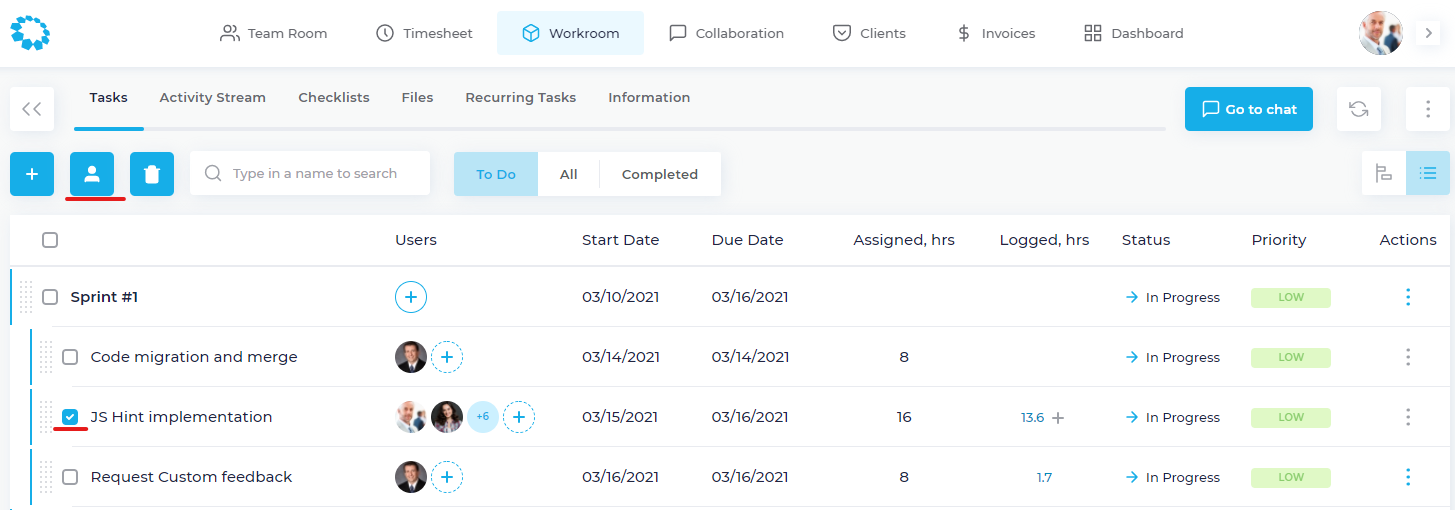Click the trash delete button

pyautogui.click(x=152, y=174)
